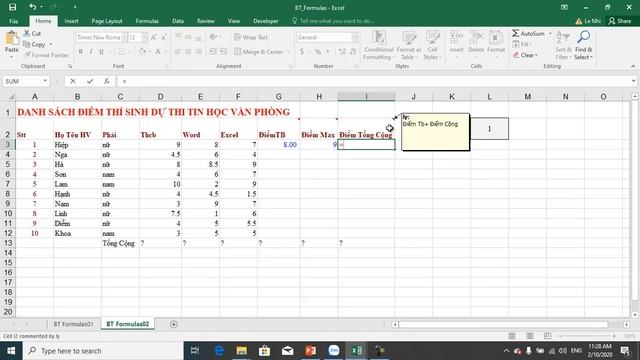Click the Cut scissors button
640x360 pixels.
click(x=32, y=33)
